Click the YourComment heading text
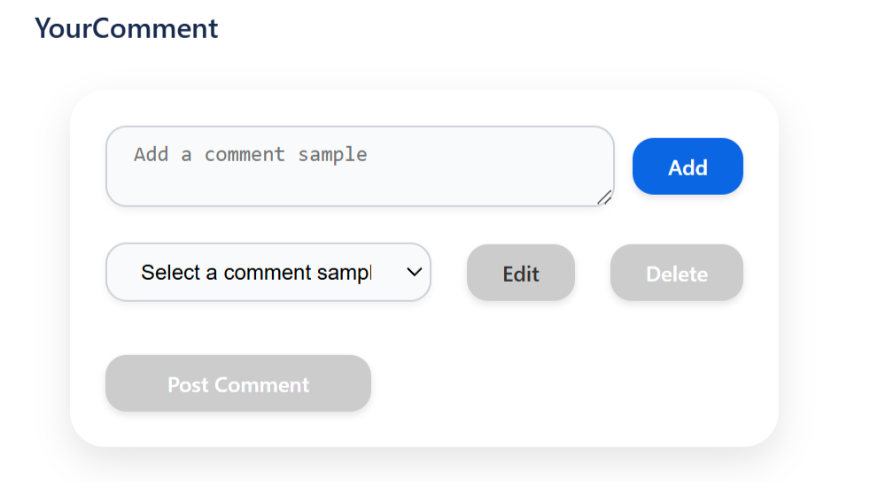870x495 pixels. (126, 28)
